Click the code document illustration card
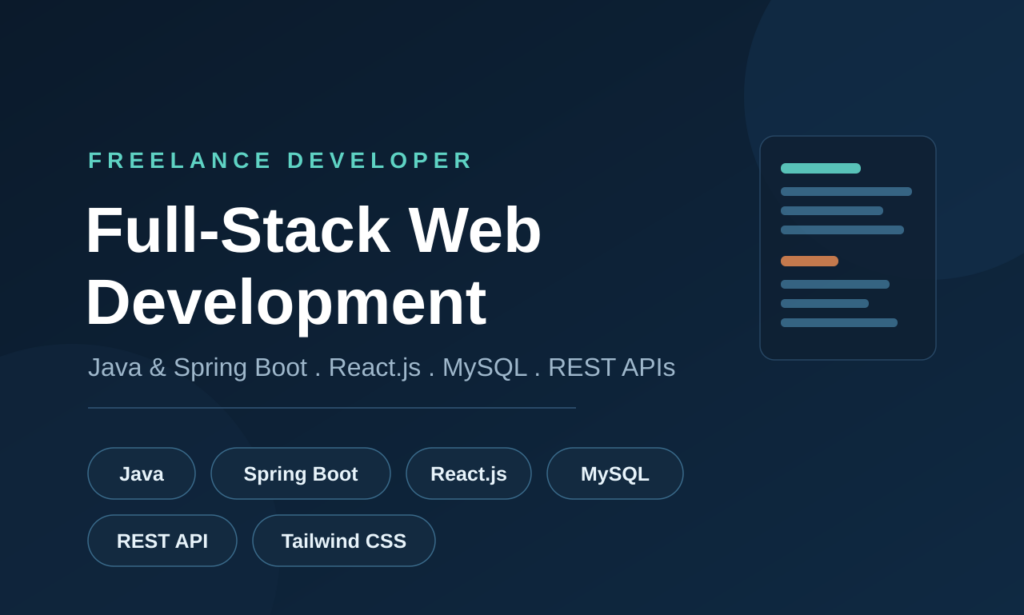1024x615 pixels. pos(848,247)
